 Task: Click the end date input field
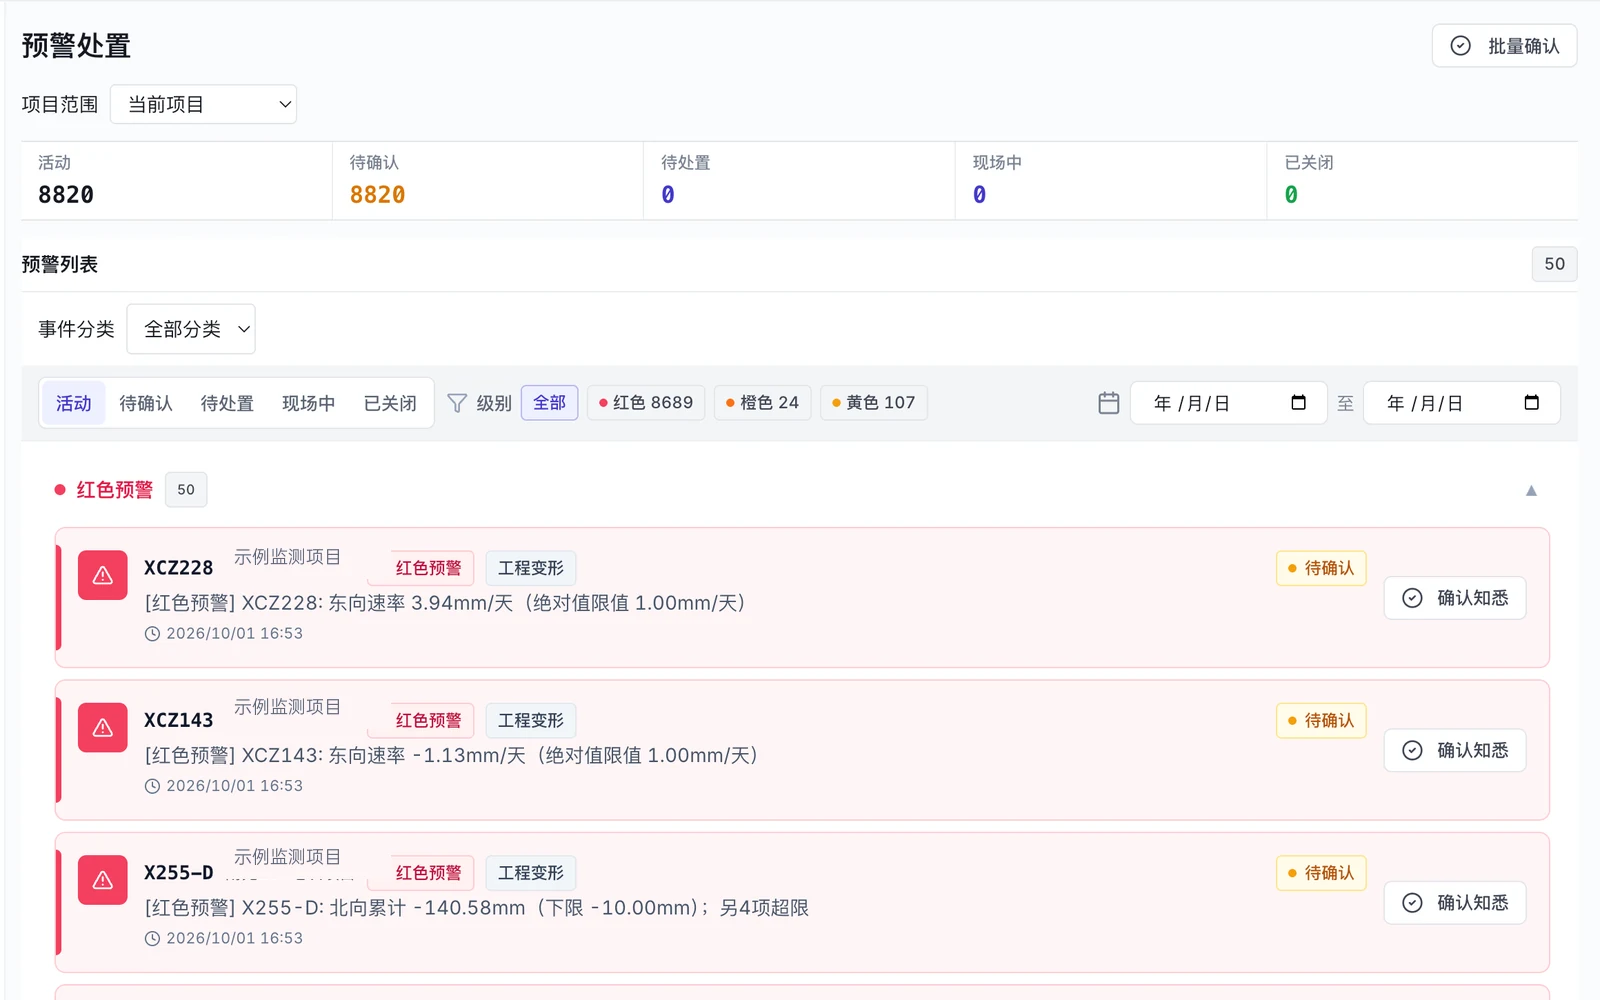[1461, 403]
